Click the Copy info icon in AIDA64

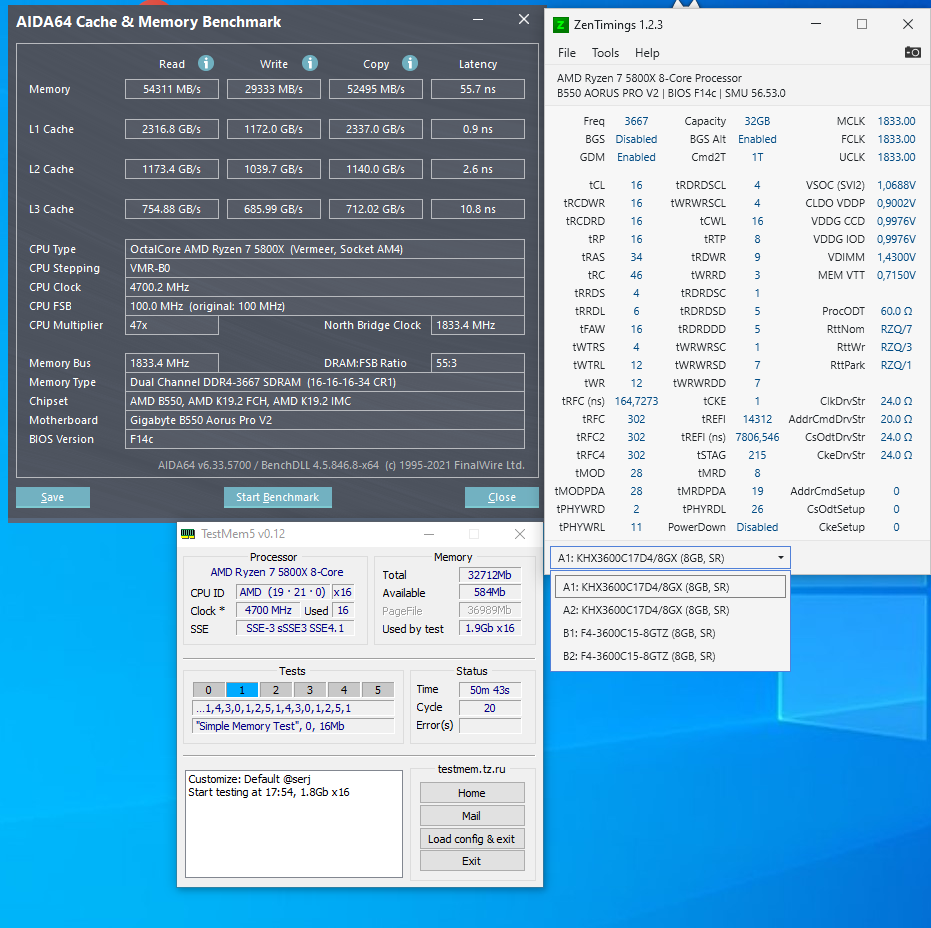[410, 63]
